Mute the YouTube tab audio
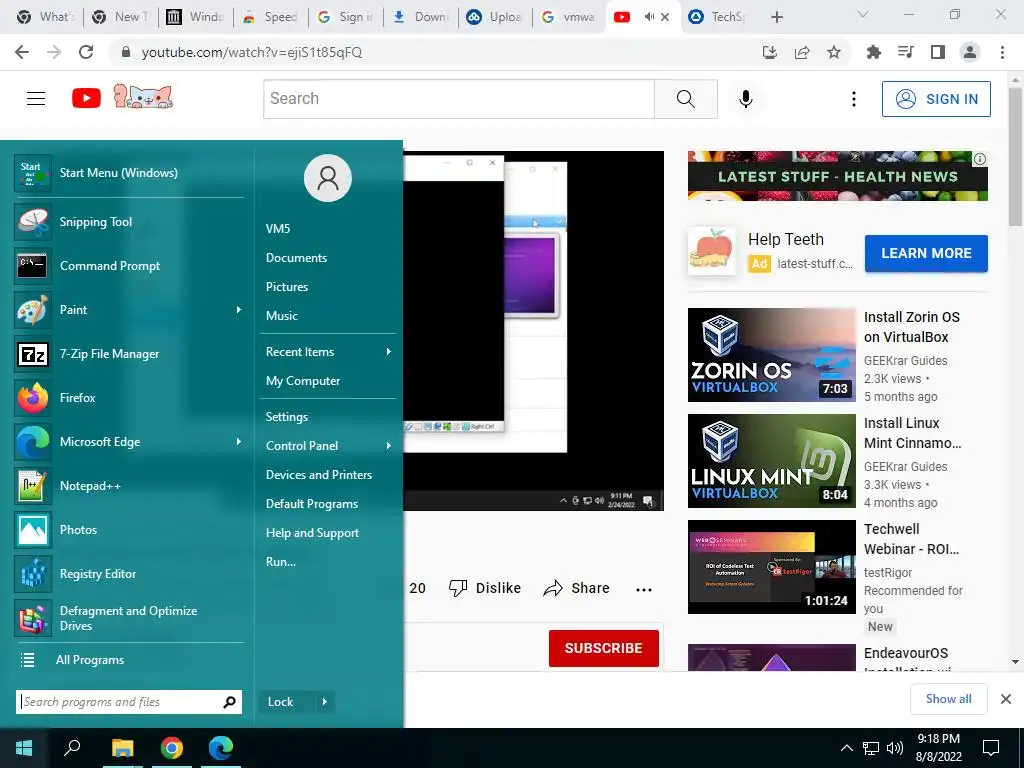1024x768 pixels. tap(648, 17)
